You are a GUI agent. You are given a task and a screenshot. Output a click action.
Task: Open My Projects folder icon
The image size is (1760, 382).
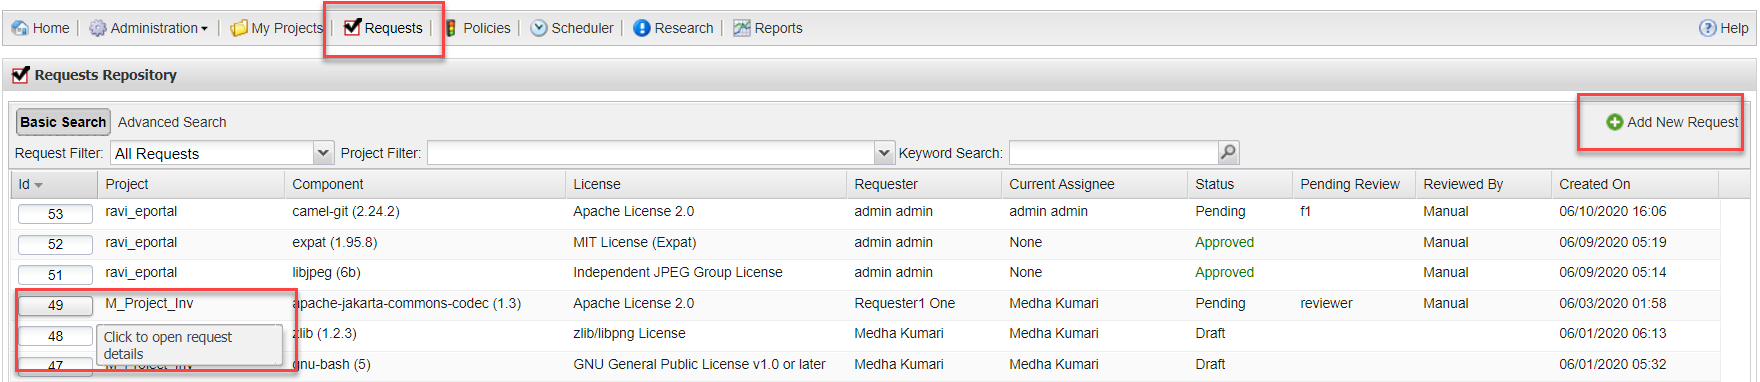coord(239,28)
